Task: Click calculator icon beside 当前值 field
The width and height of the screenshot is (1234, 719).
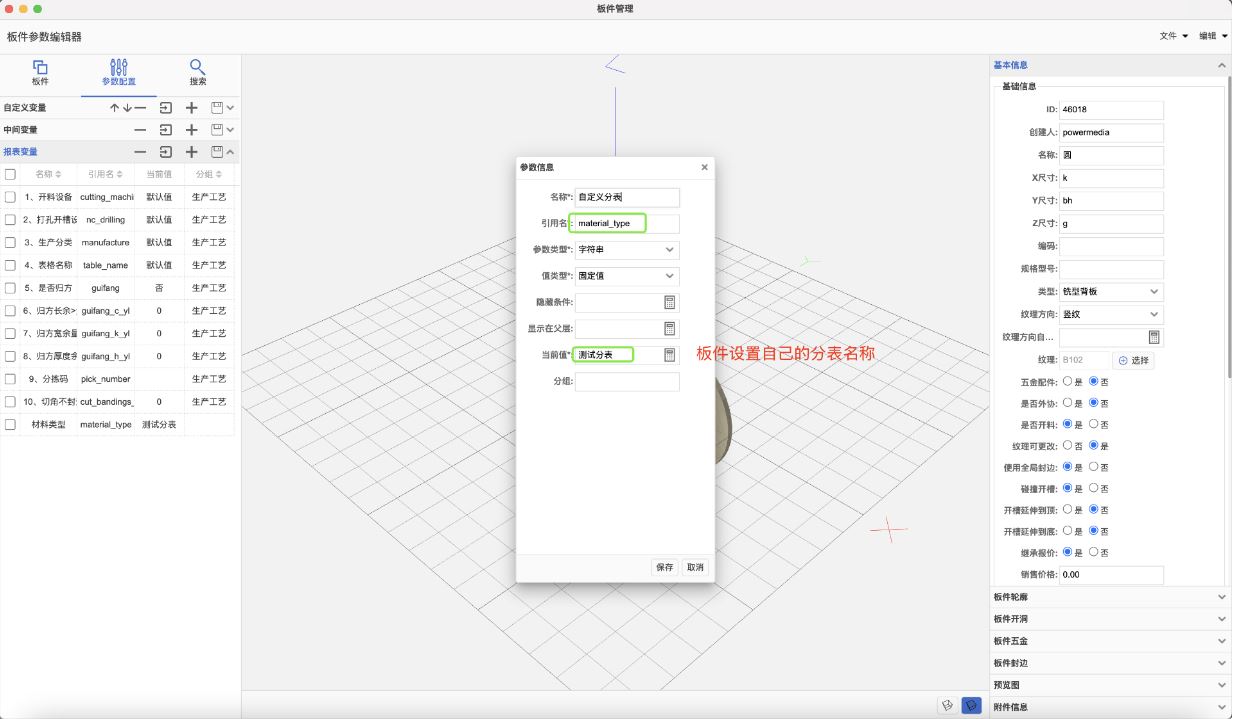Action: click(x=670, y=355)
